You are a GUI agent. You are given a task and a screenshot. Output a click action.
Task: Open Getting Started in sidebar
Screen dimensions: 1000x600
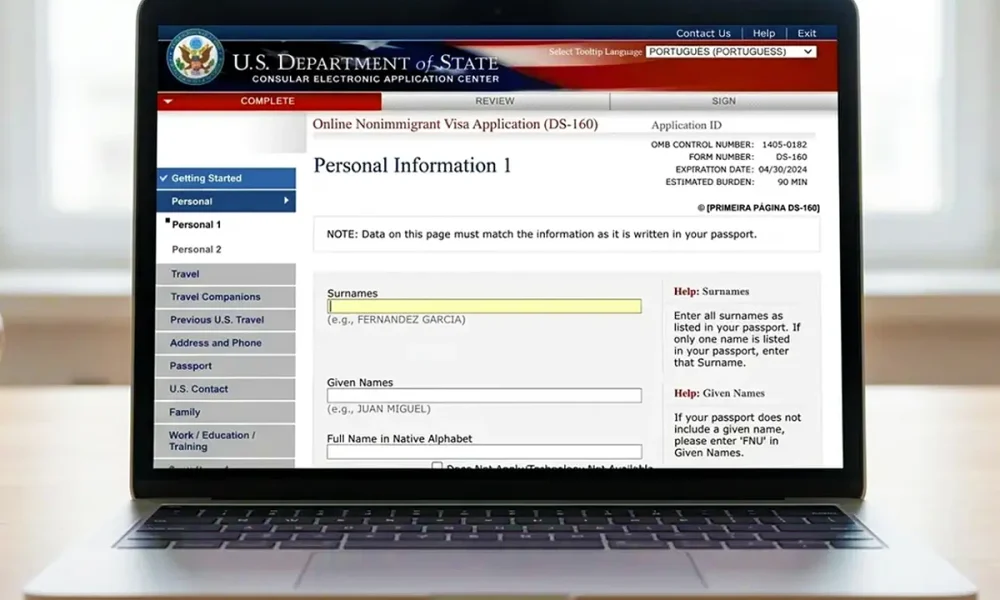(x=226, y=179)
